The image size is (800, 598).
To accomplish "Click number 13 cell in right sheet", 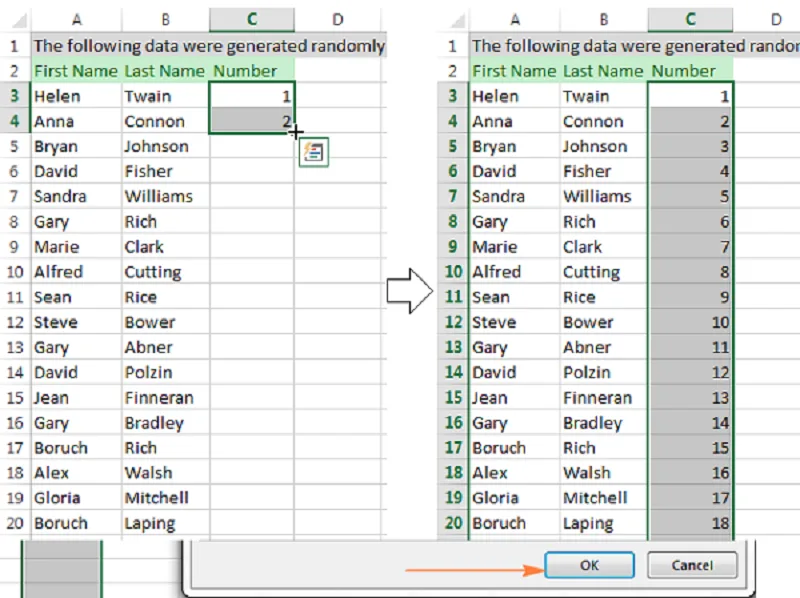I will [690, 397].
